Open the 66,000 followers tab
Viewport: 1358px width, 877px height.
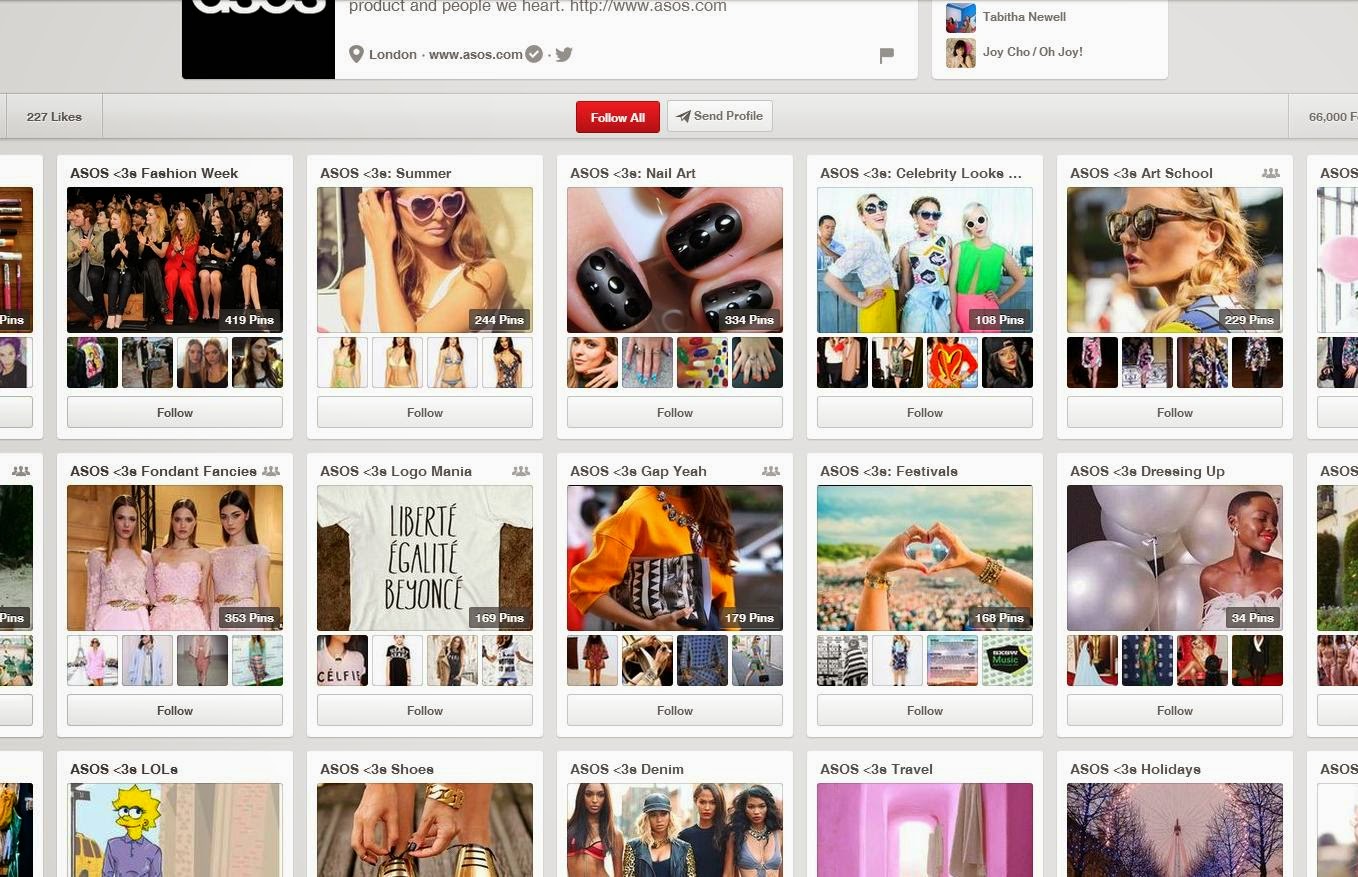click(x=1324, y=117)
